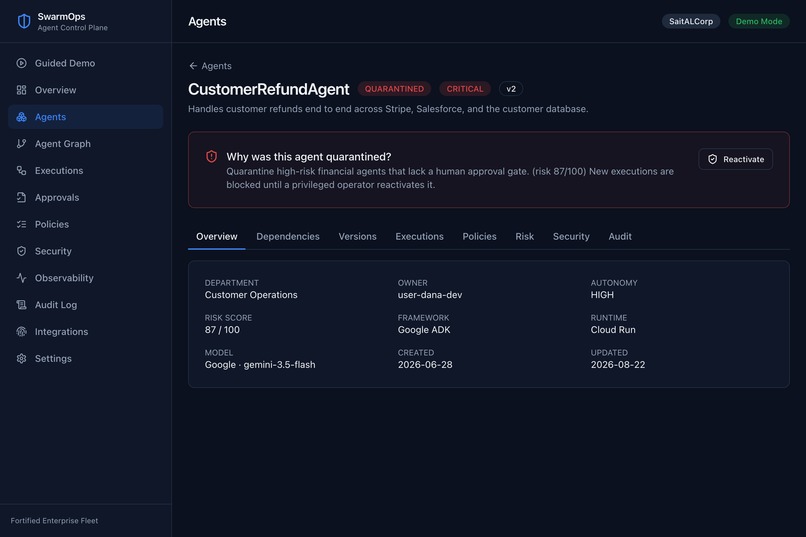Click the risk score value 87 / 100

(x=222, y=330)
